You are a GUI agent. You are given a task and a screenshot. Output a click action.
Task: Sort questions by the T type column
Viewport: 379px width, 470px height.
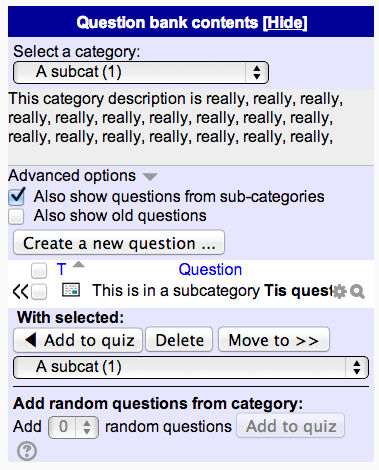(61, 269)
